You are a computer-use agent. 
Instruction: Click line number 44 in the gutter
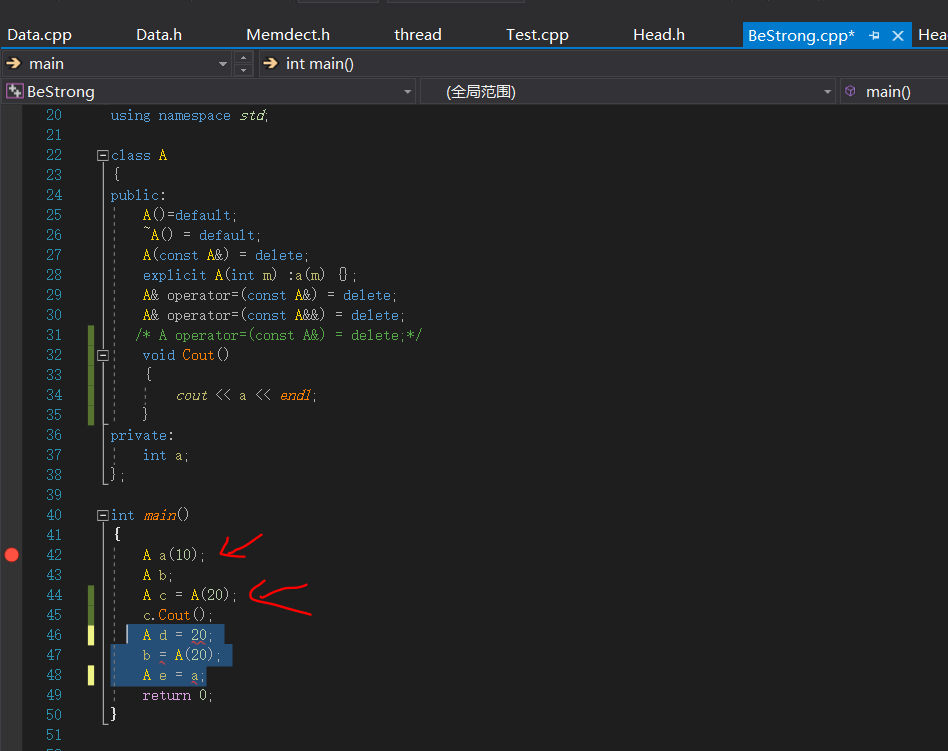pos(54,594)
